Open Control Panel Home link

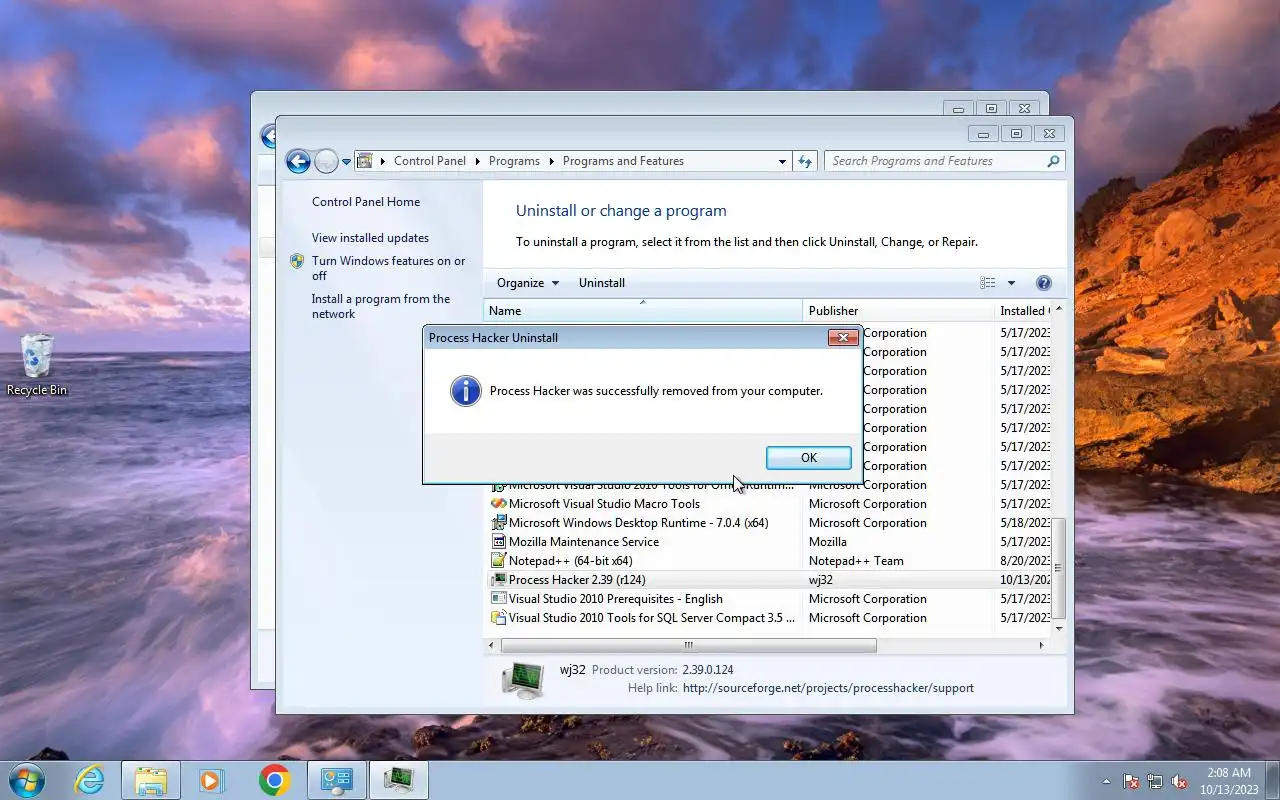click(366, 202)
